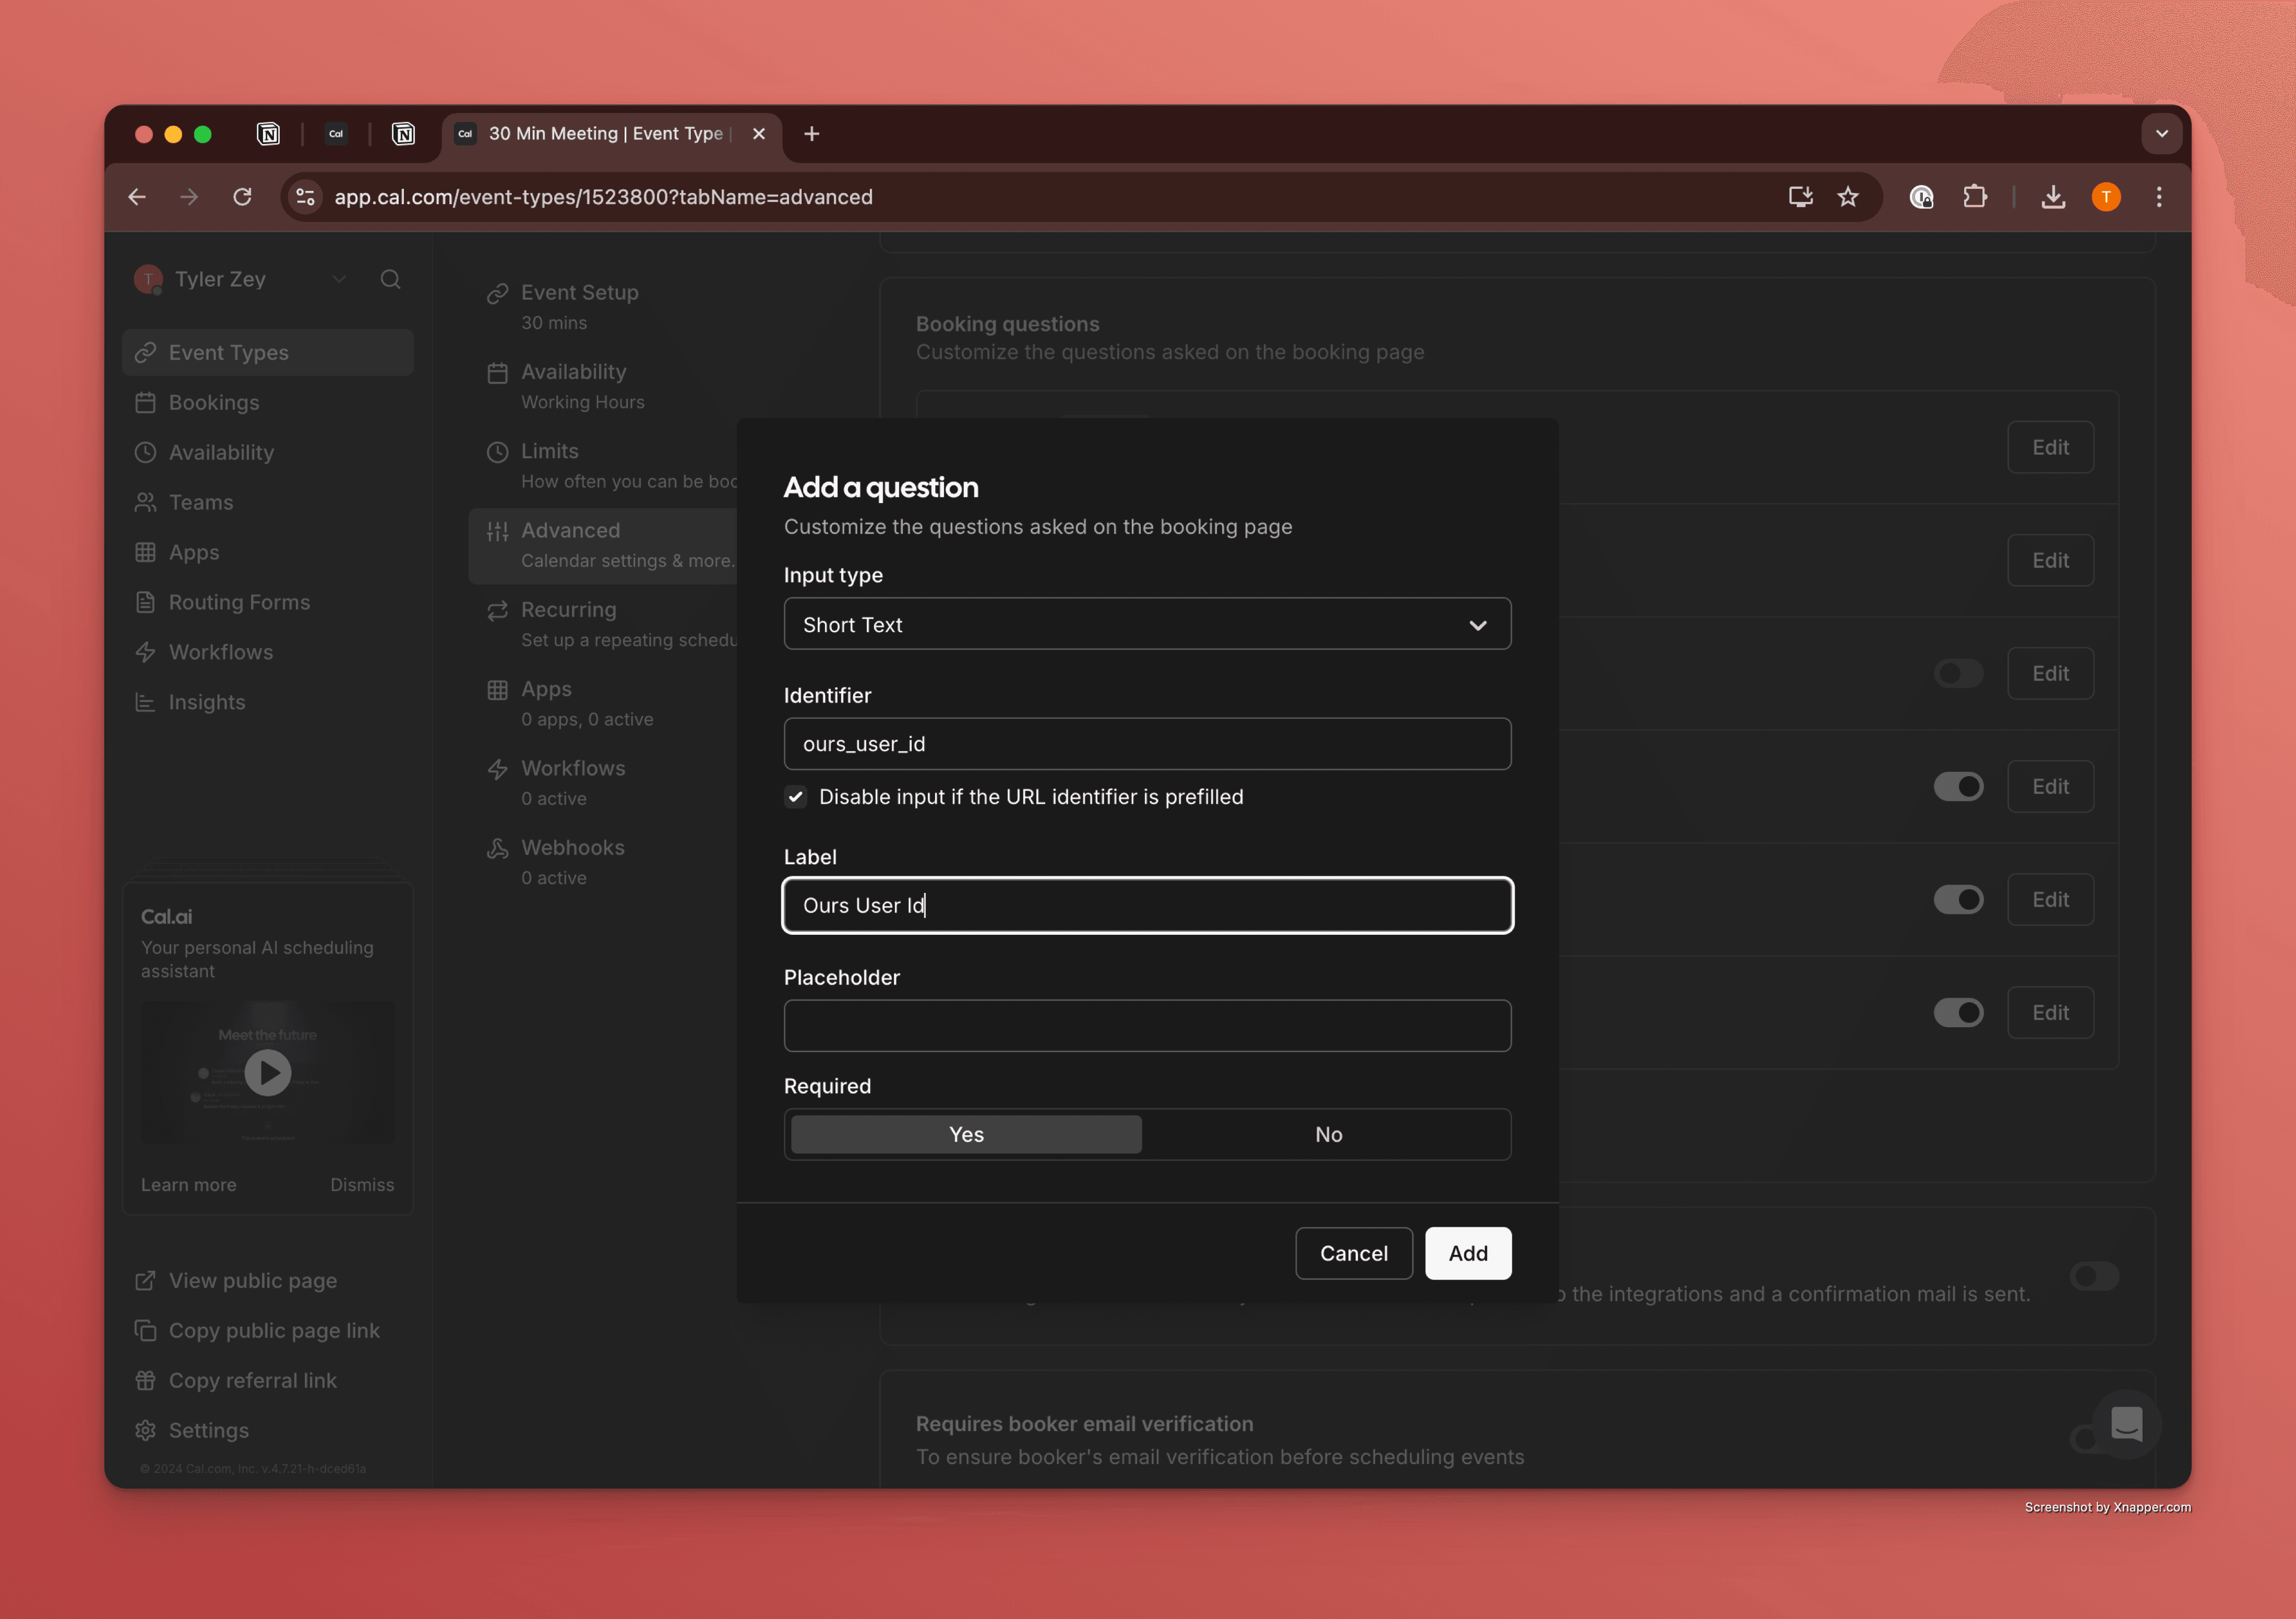Expand the Short Text input type dropdown
This screenshot has width=2296, height=1619.
tap(1147, 624)
